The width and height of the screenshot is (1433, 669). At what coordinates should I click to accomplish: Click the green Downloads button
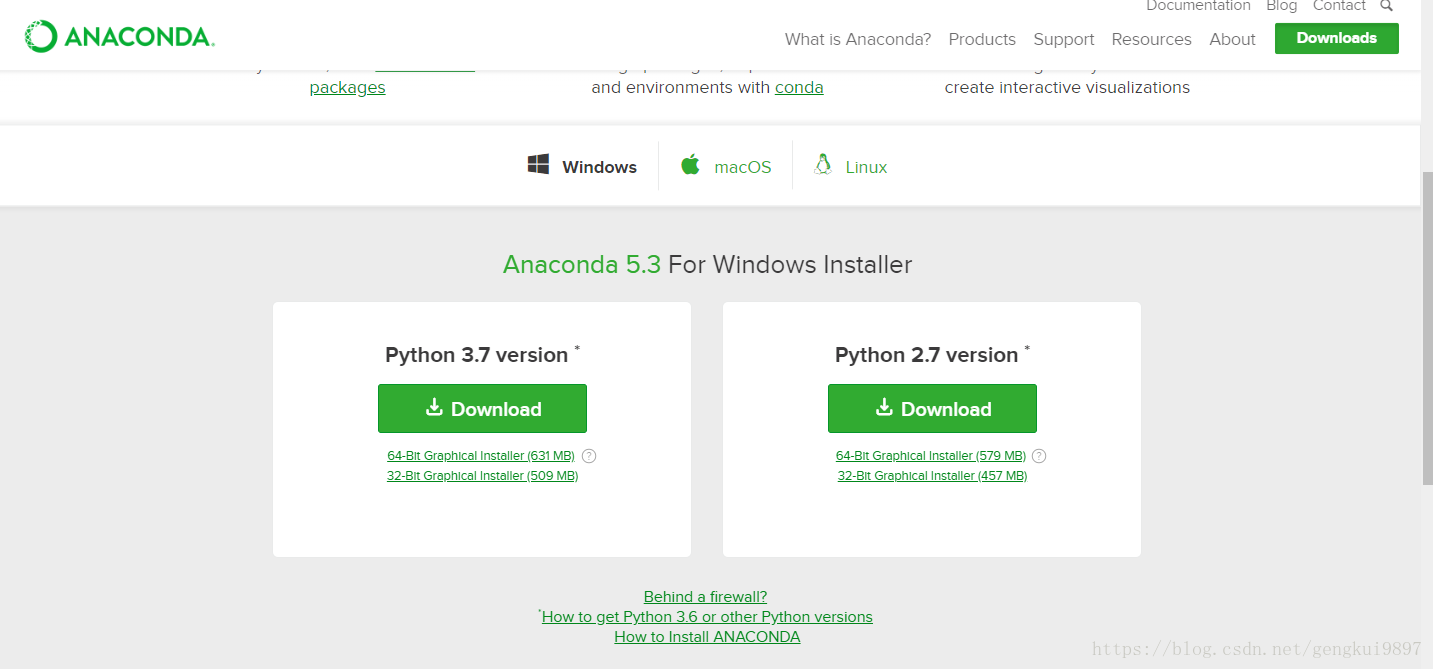(1336, 37)
